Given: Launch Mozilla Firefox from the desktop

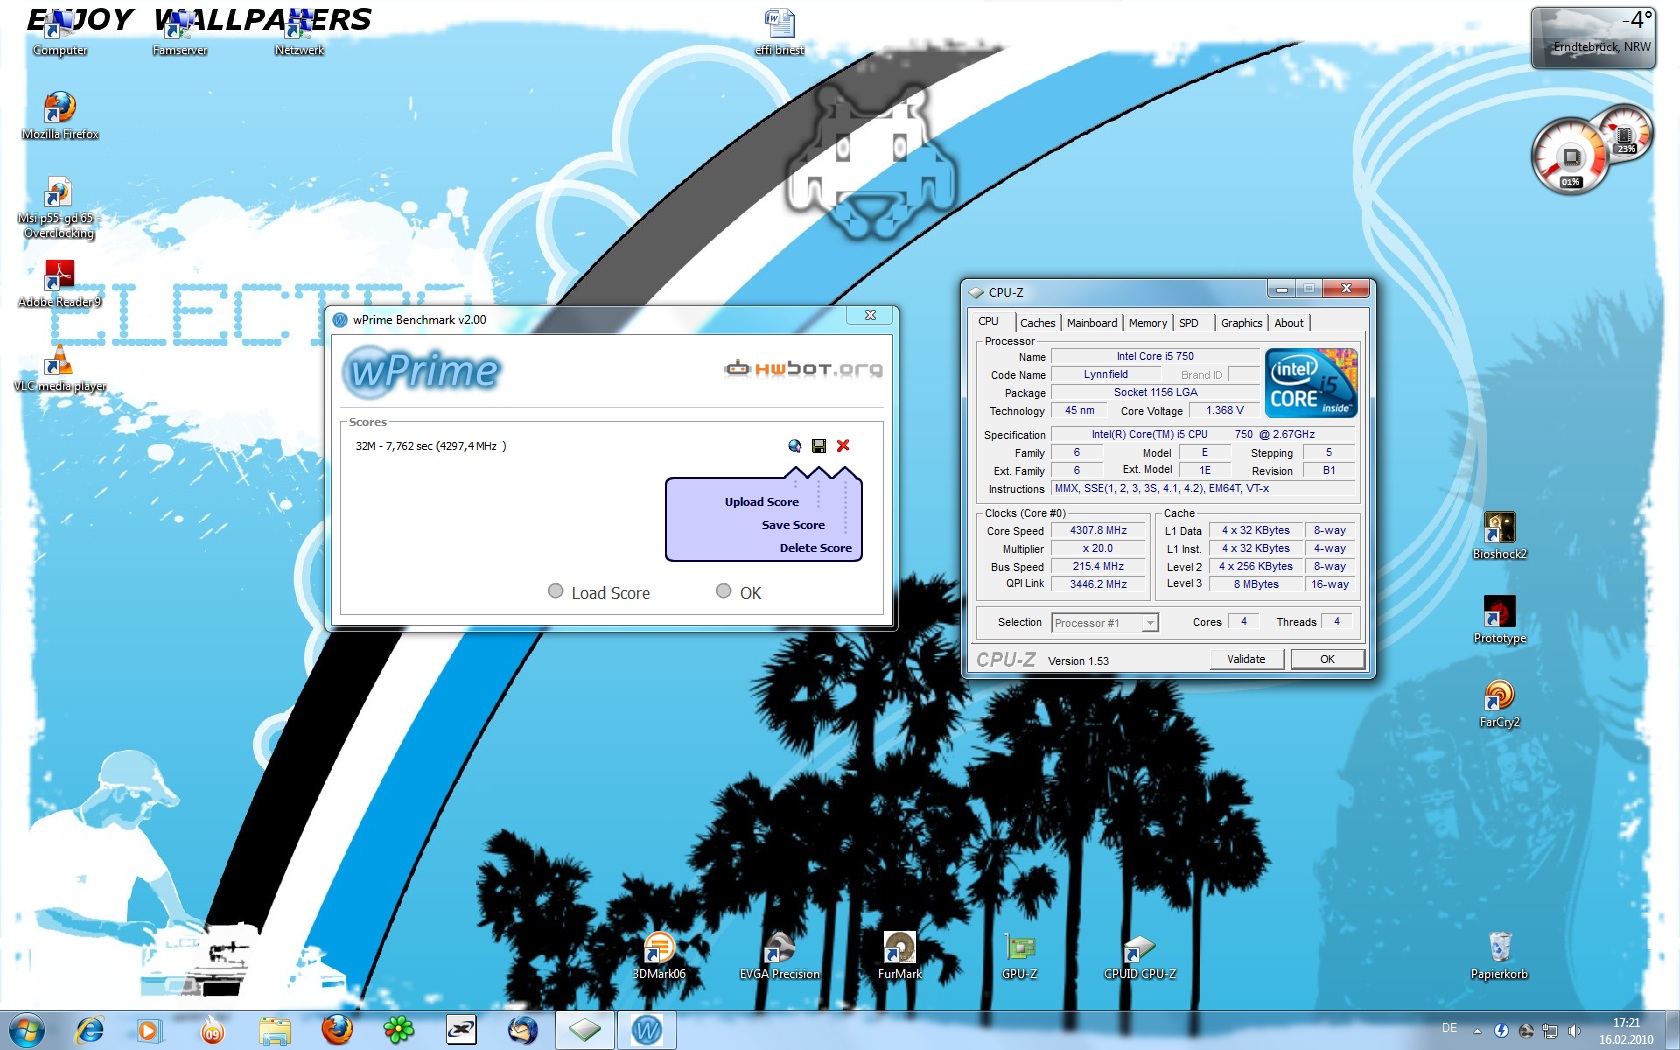Looking at the screenshot, I should [x=60, y=115].
